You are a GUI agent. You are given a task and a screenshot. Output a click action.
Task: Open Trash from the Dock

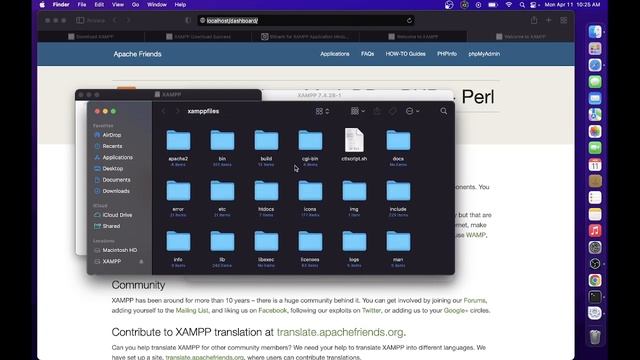pyautogui.click(x=595, y=337)
